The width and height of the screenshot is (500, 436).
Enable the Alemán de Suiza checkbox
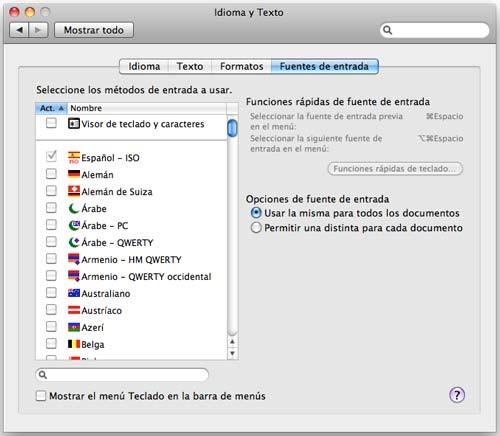click(51, 191)
